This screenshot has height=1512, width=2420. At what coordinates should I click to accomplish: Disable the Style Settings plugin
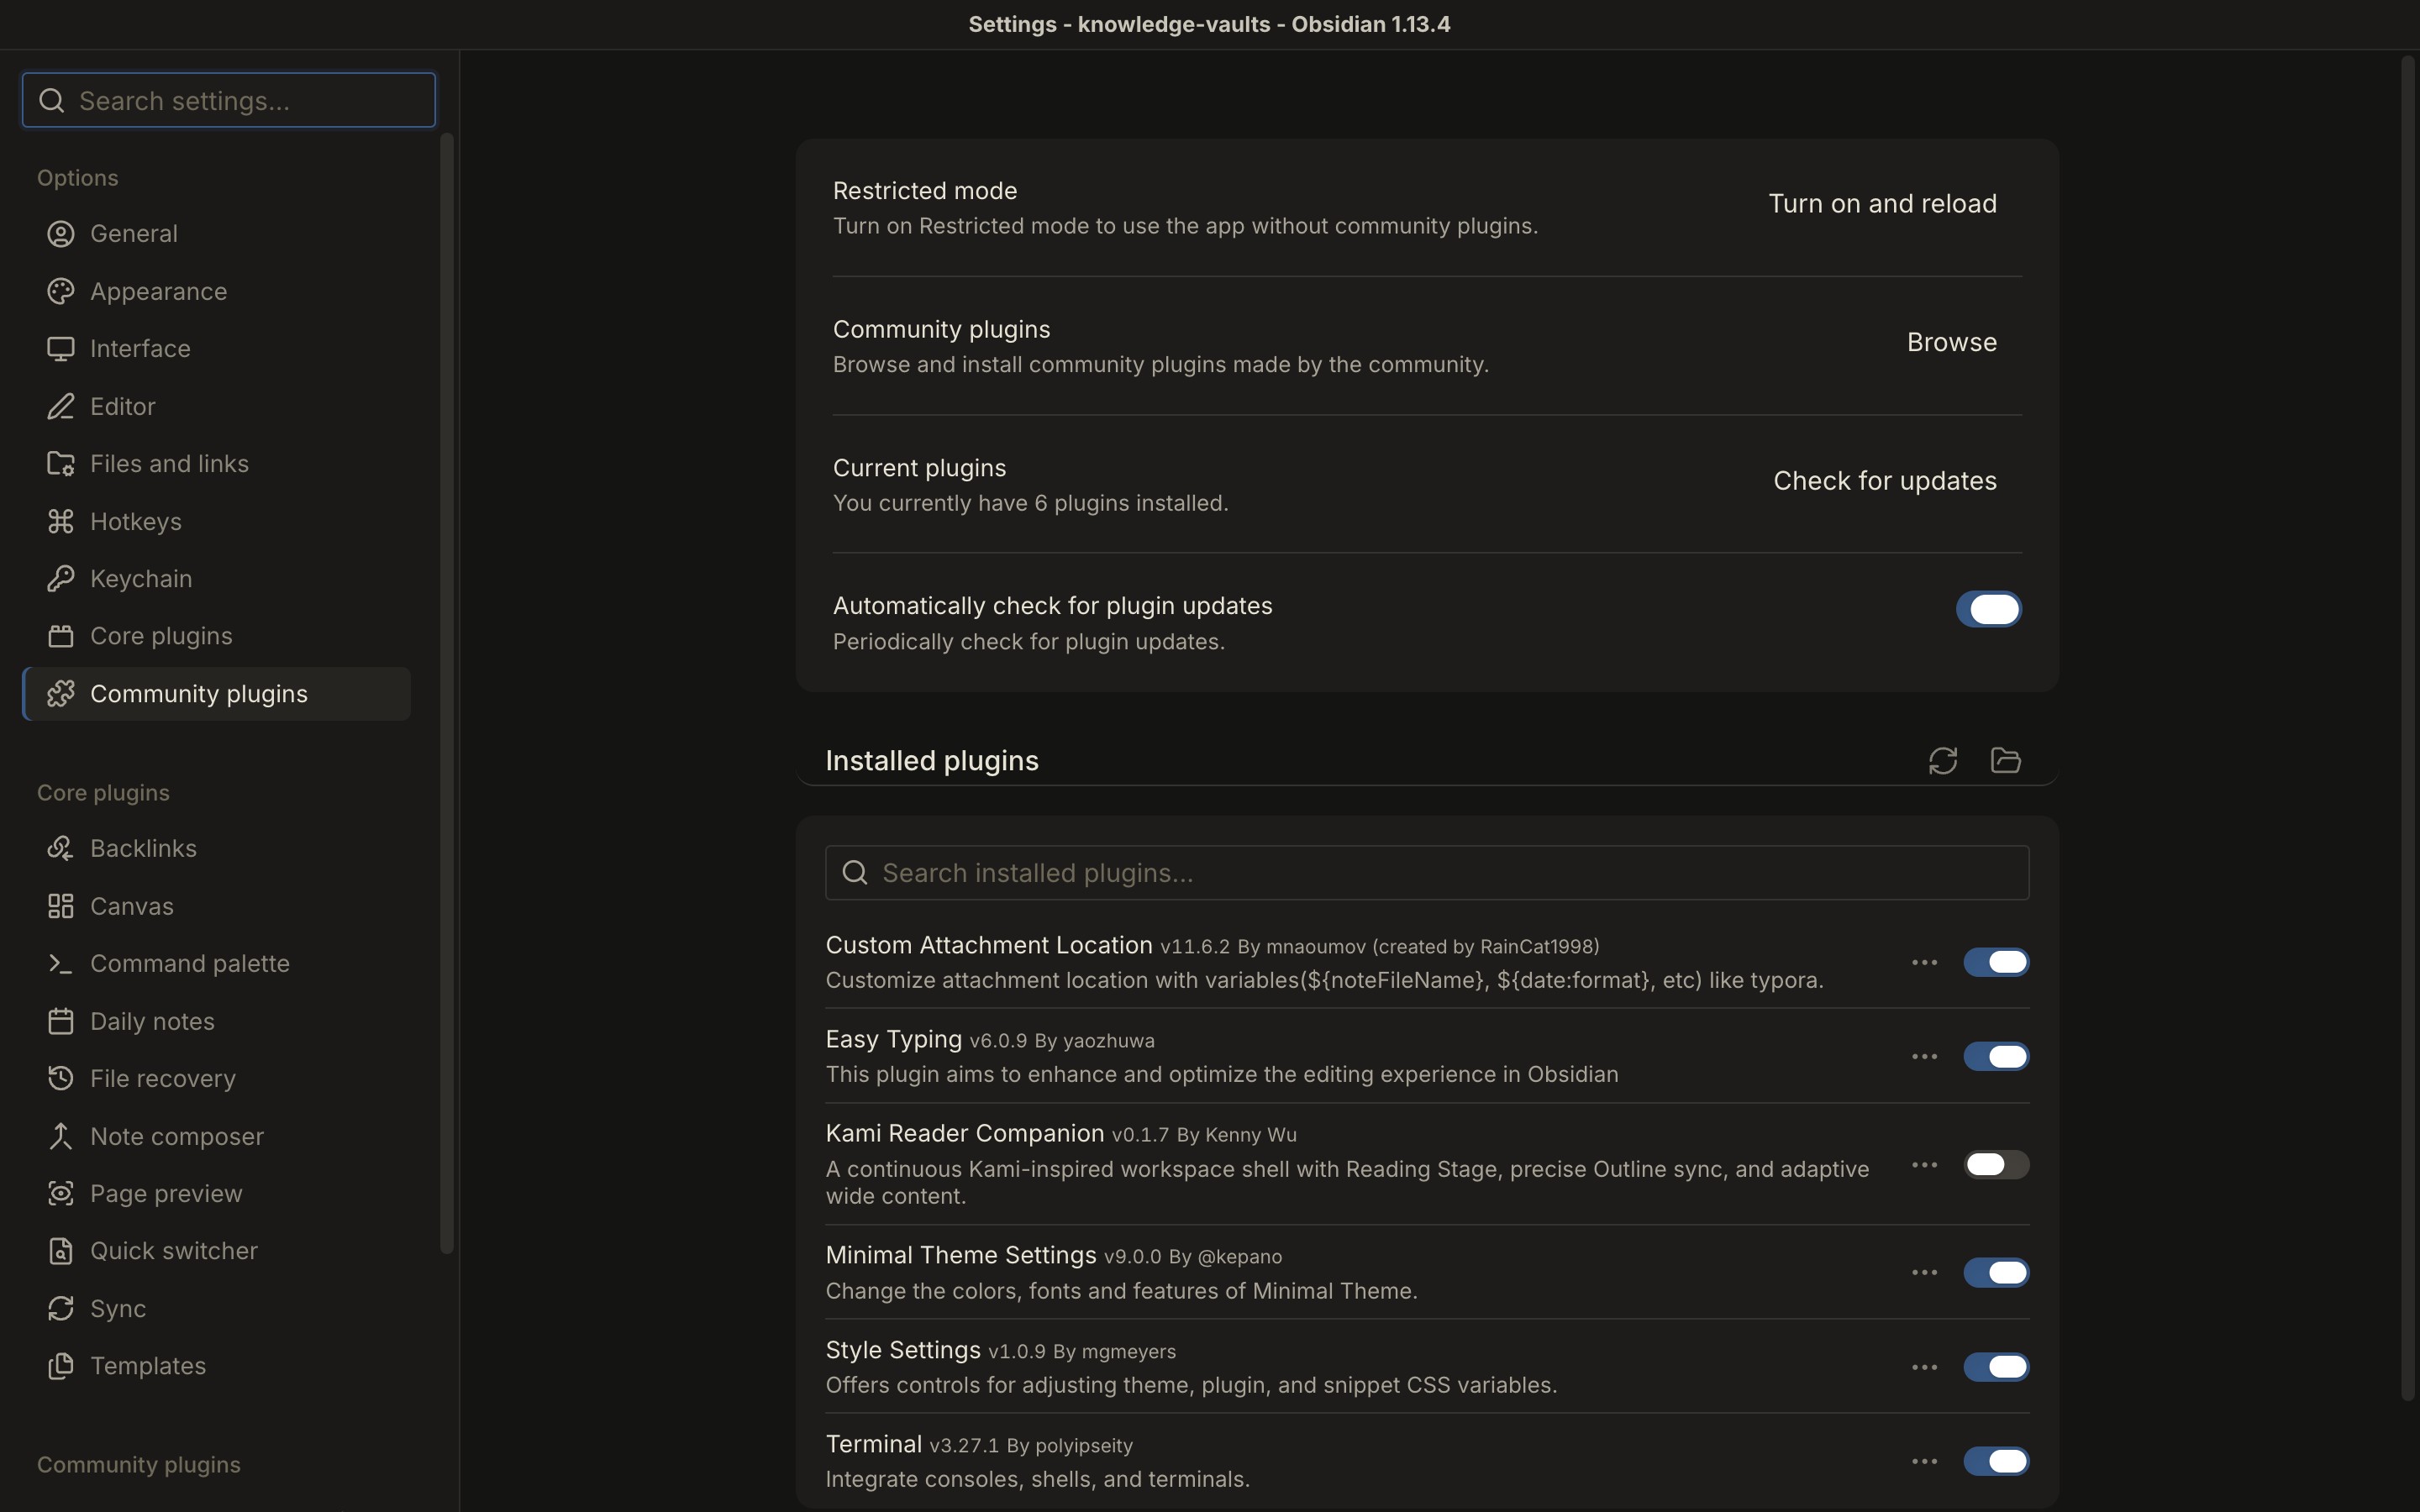pos(1996,1367)
